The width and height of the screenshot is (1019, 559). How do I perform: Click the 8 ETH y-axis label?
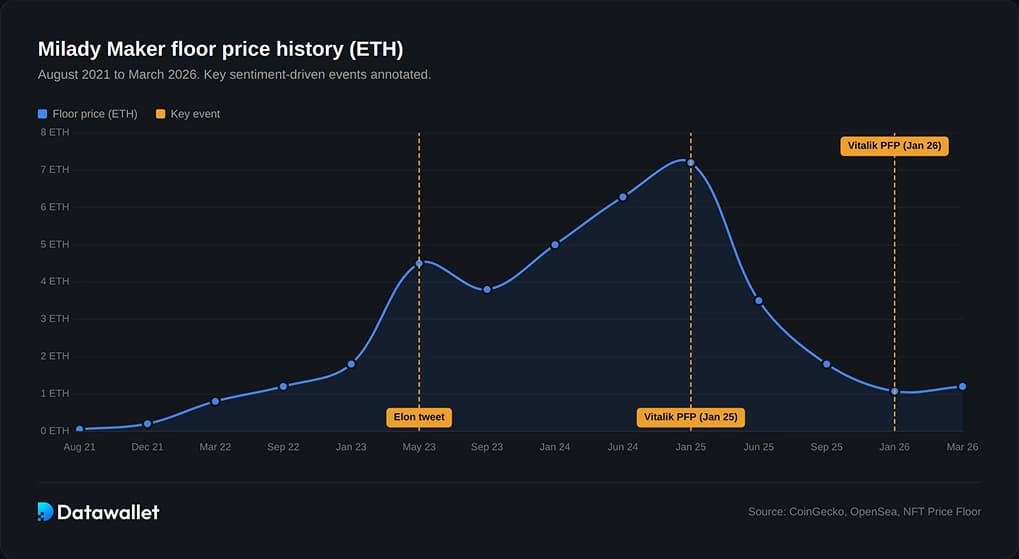(55, 132)
